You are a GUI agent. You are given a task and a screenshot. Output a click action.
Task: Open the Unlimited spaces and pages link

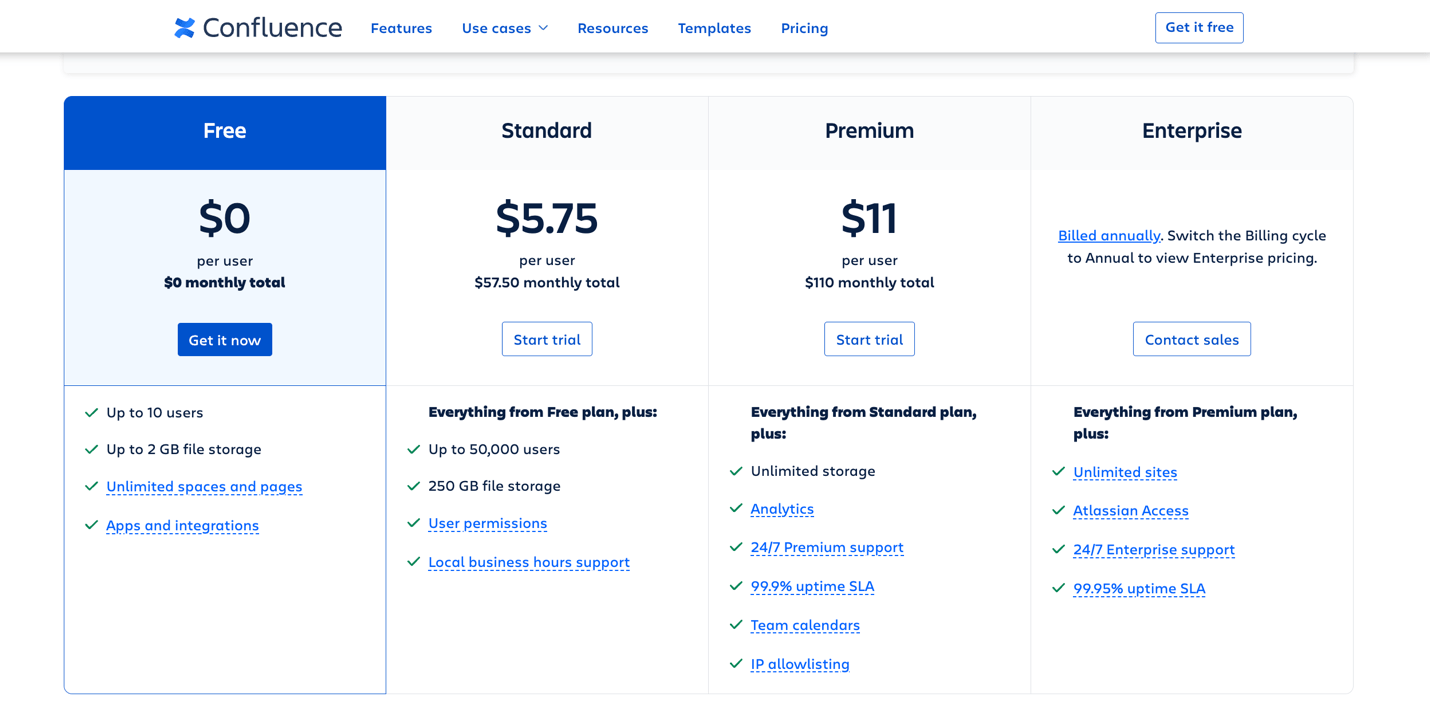click(204, 486)
